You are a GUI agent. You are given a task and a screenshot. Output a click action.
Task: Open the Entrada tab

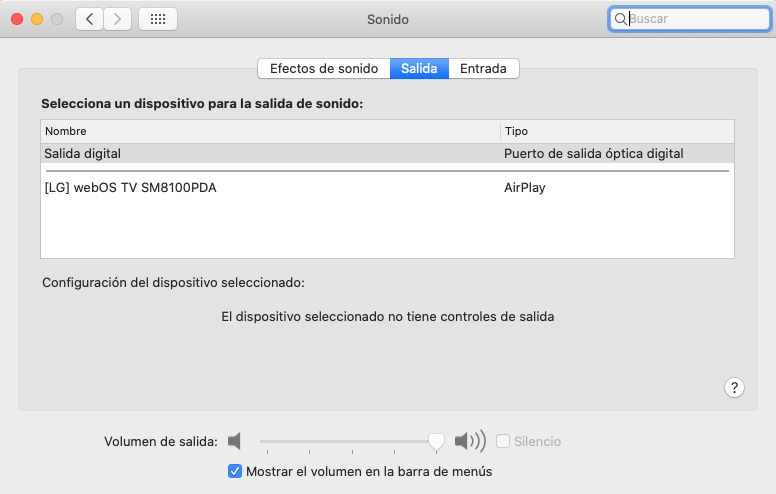[483, 69]
